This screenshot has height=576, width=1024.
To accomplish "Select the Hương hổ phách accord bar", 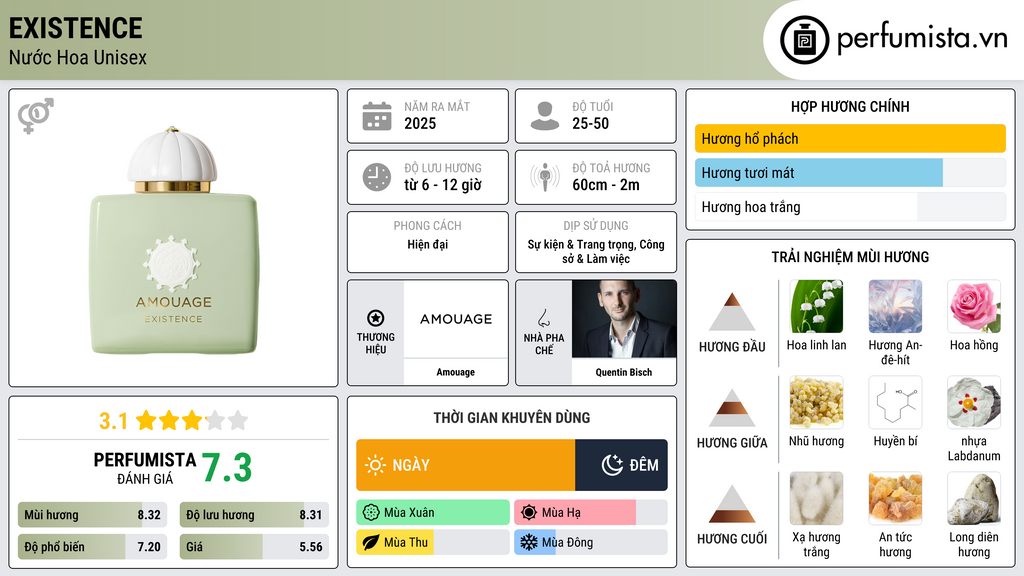I will [x=850, y=138].
